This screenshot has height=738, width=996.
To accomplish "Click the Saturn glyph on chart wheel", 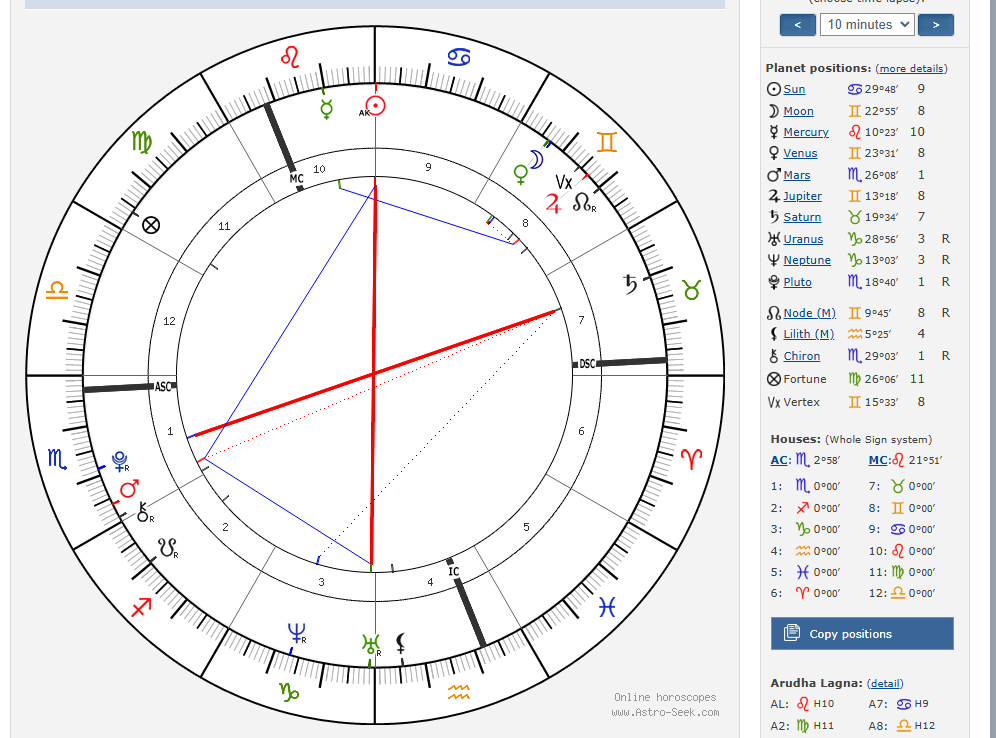I will click(x=629, y=284).
